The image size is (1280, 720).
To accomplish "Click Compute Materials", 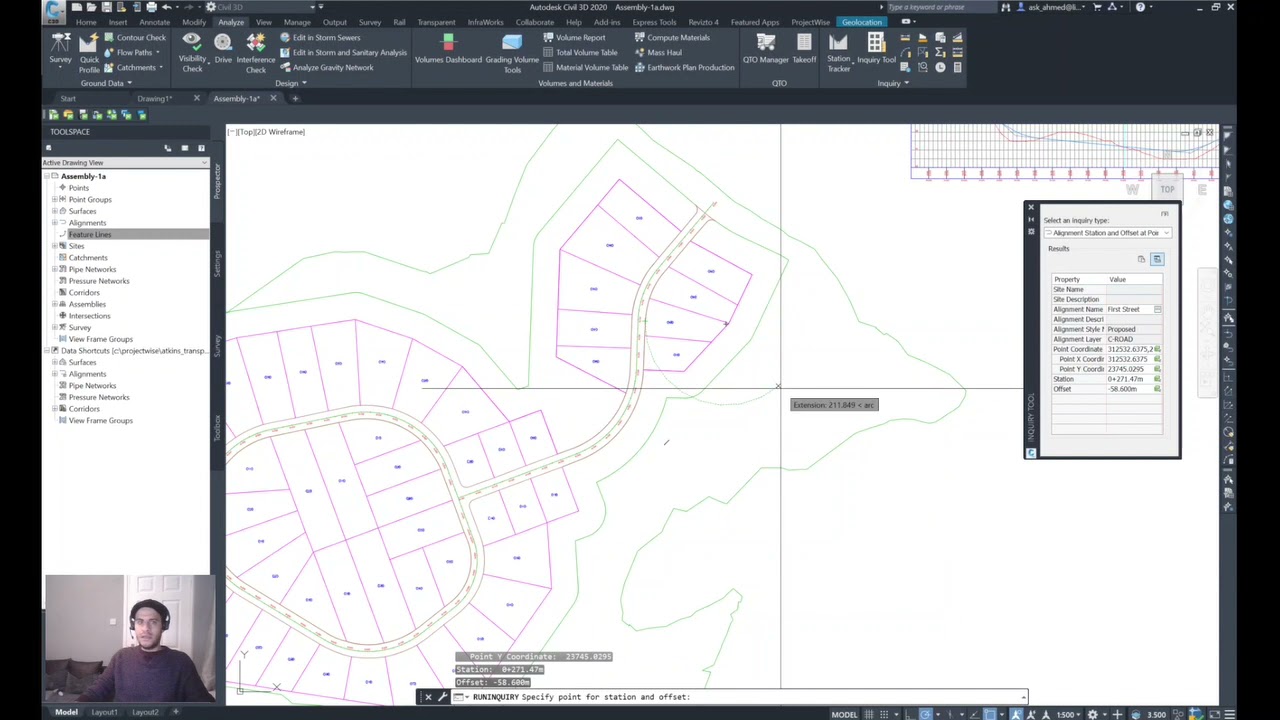I will point(672,38).
